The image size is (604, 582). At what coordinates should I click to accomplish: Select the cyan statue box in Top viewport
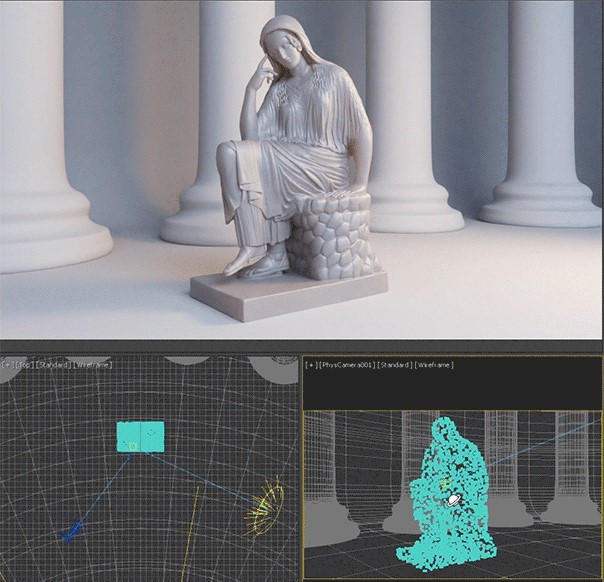pyautogui.click(x=141, y=437)
